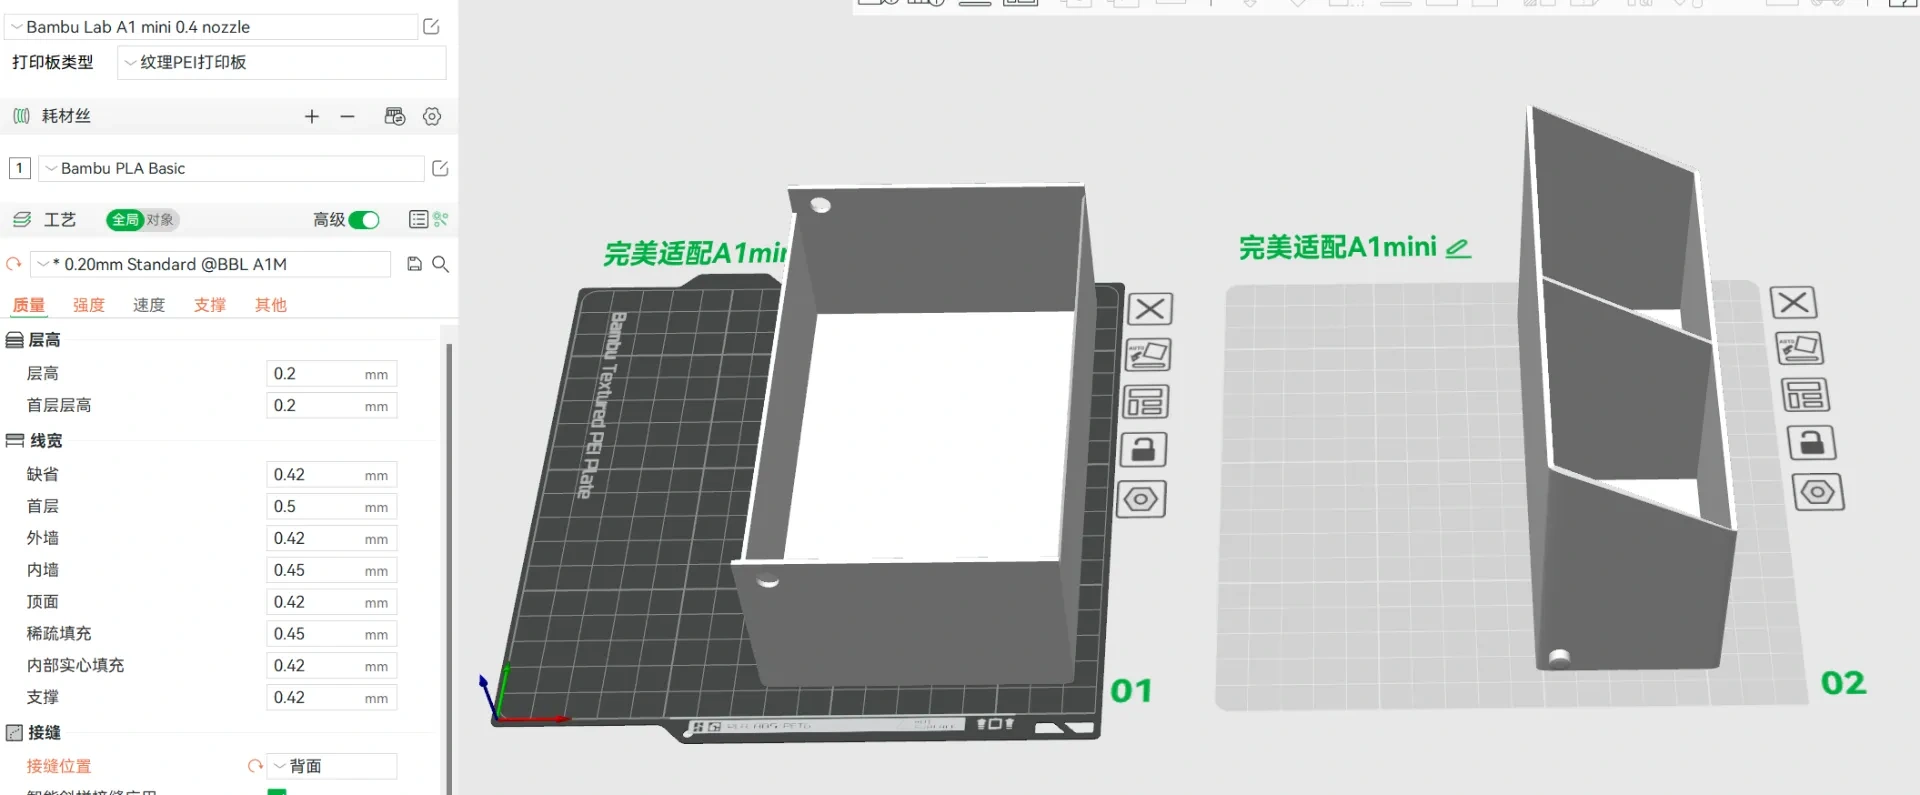Click the 首层层高 value field
This screenshot has width=1920, height=795.
[332, 406]
